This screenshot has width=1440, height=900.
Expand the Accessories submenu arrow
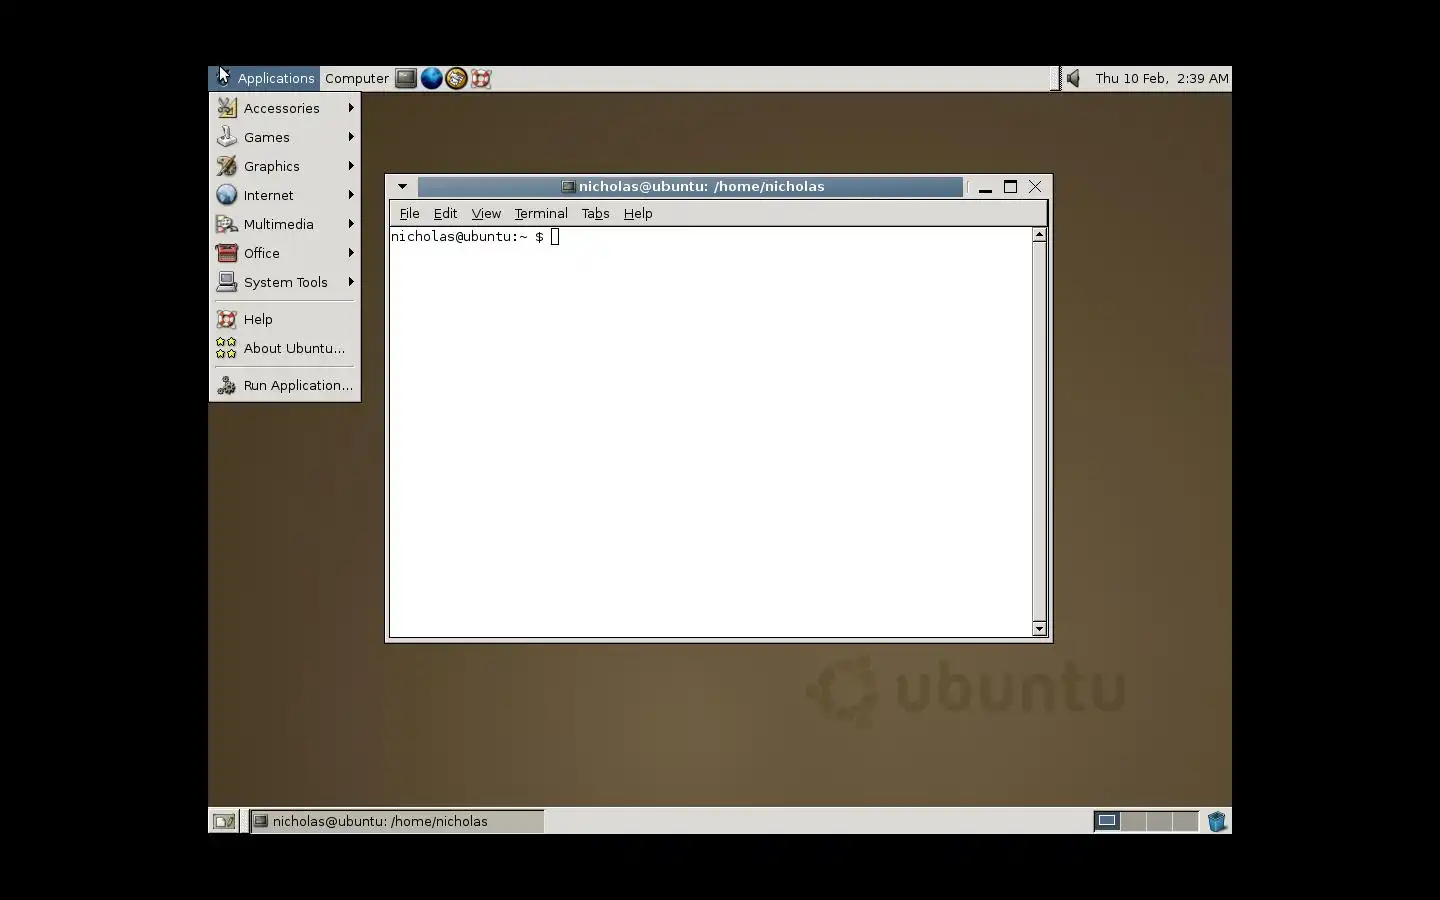[x=351, y=108]
